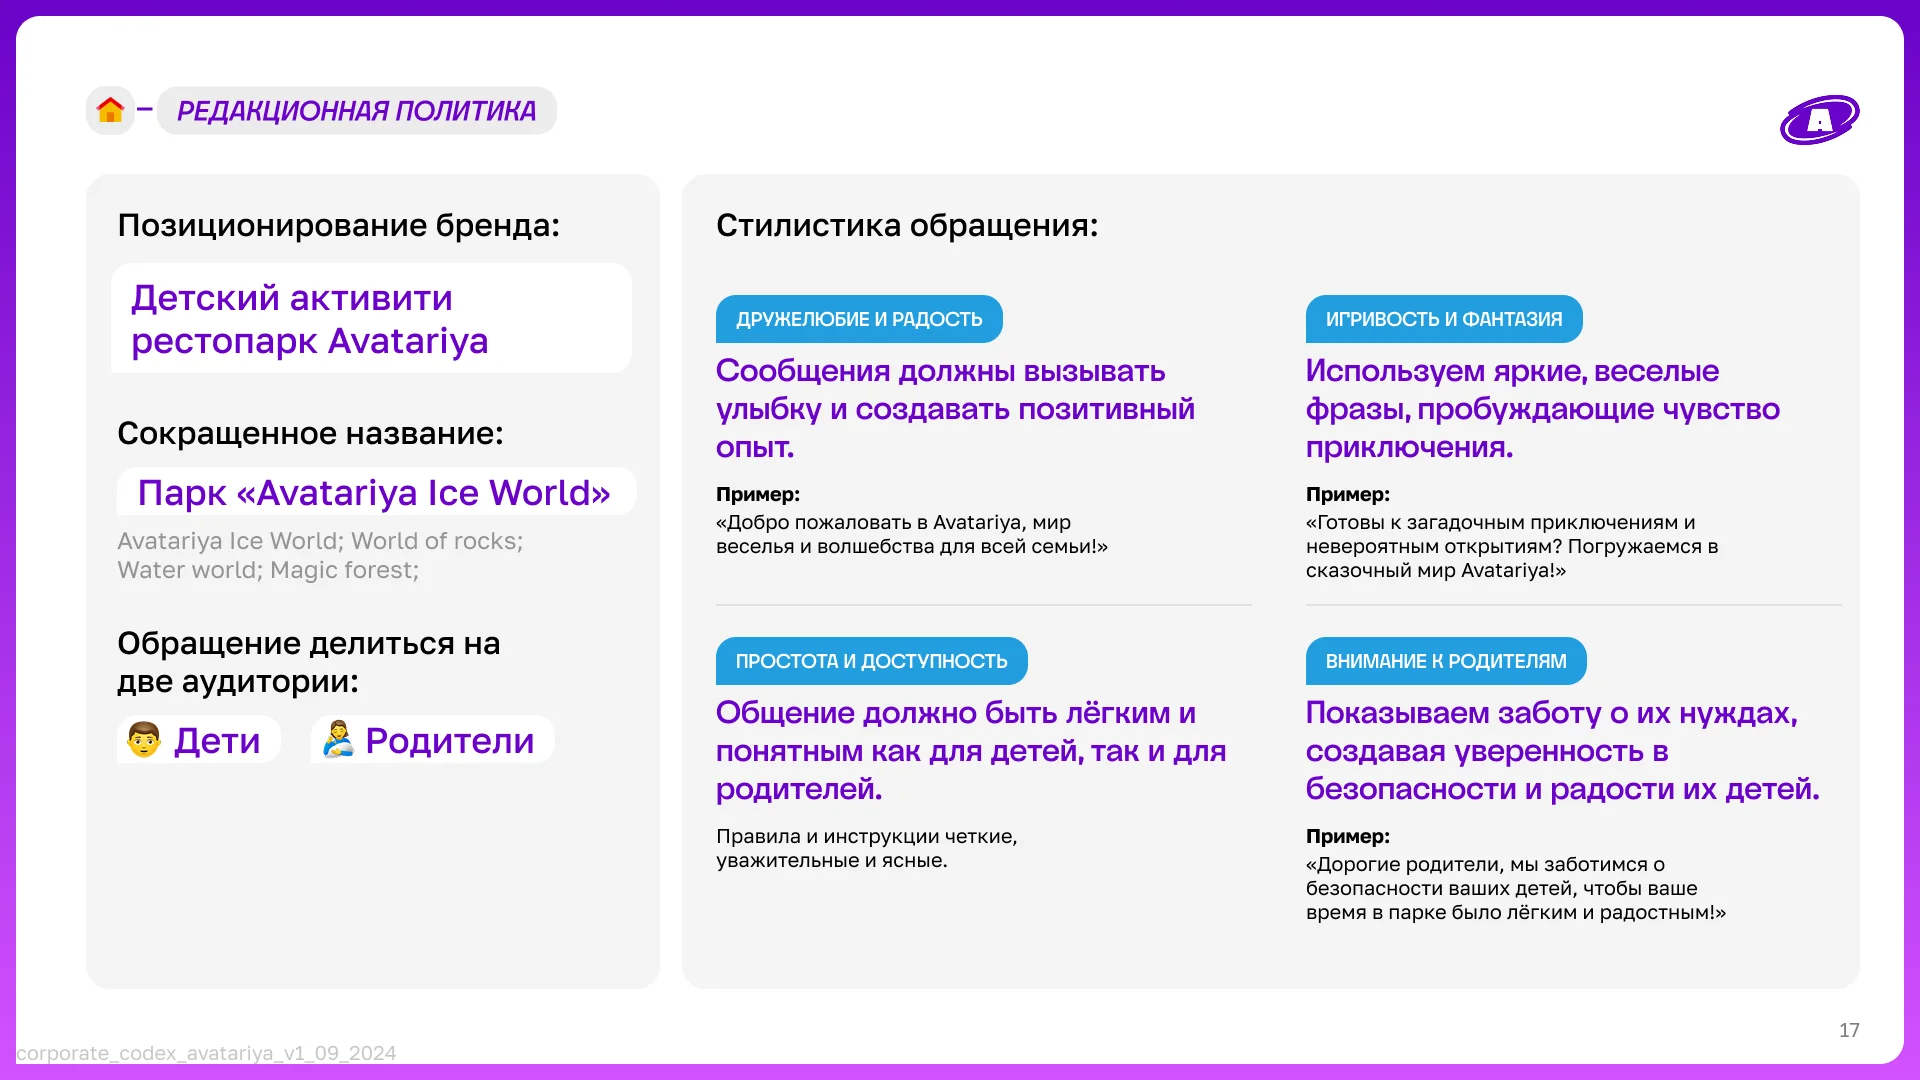Open the РЕДАКЦИОННАЯ ПОЛИТИКА section label
Viewport: 1920px width, 1080px height.
(x=357, y=110)
